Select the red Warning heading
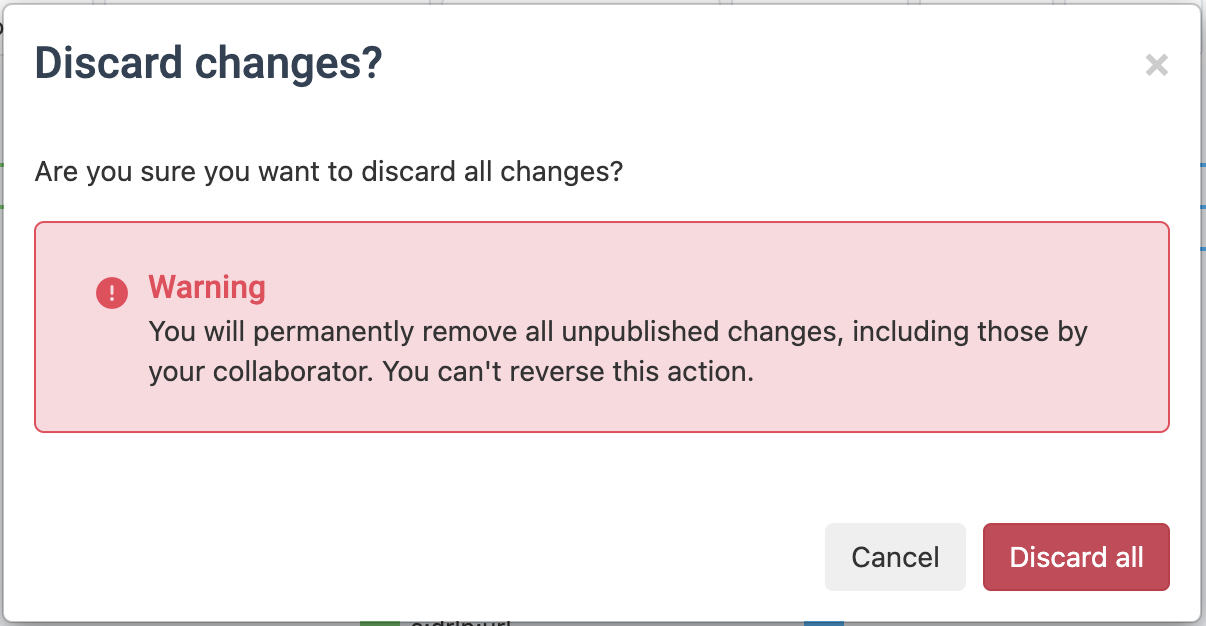Viewport: 1206px width, 626px height. click(207, 288)
